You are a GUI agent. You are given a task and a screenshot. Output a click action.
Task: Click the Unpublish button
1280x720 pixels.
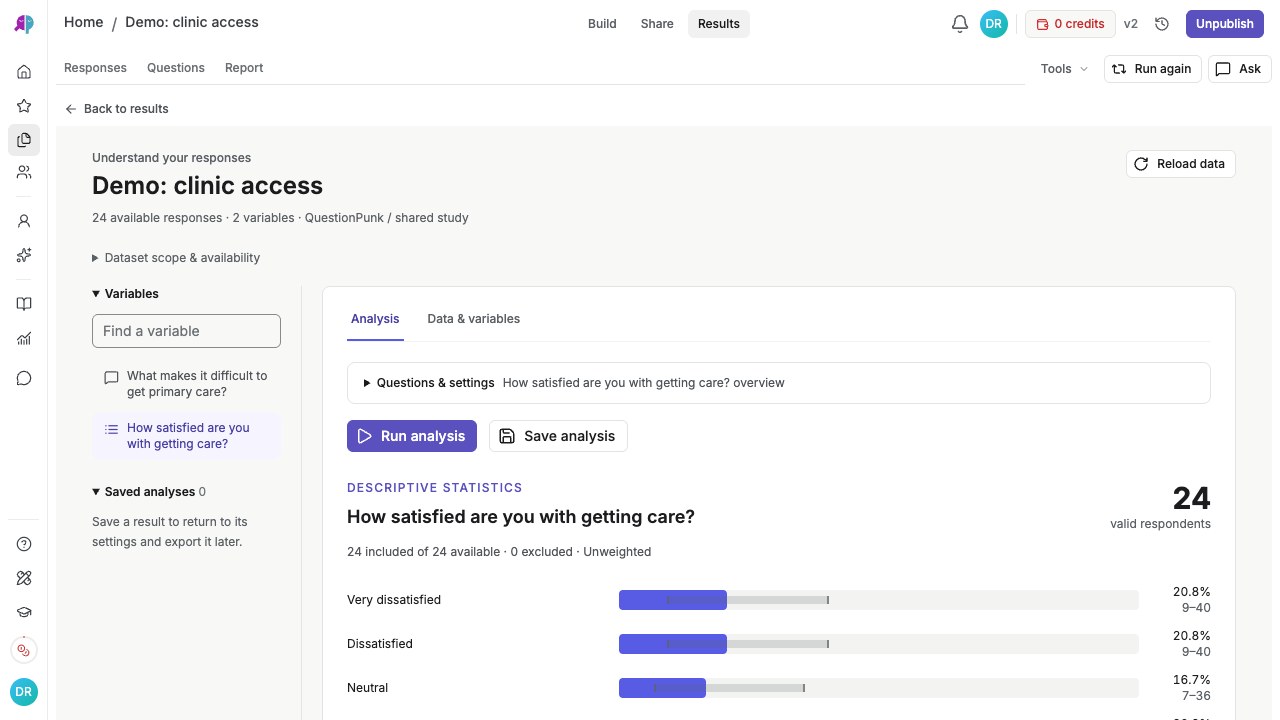click(x=1225, y=24)
